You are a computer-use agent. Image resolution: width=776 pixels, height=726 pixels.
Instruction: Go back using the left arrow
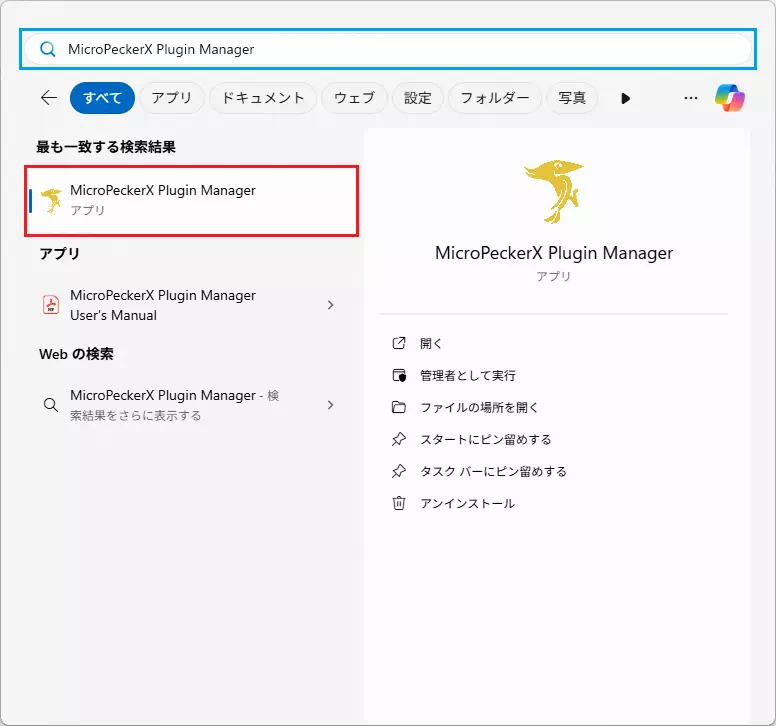point(49,97)
